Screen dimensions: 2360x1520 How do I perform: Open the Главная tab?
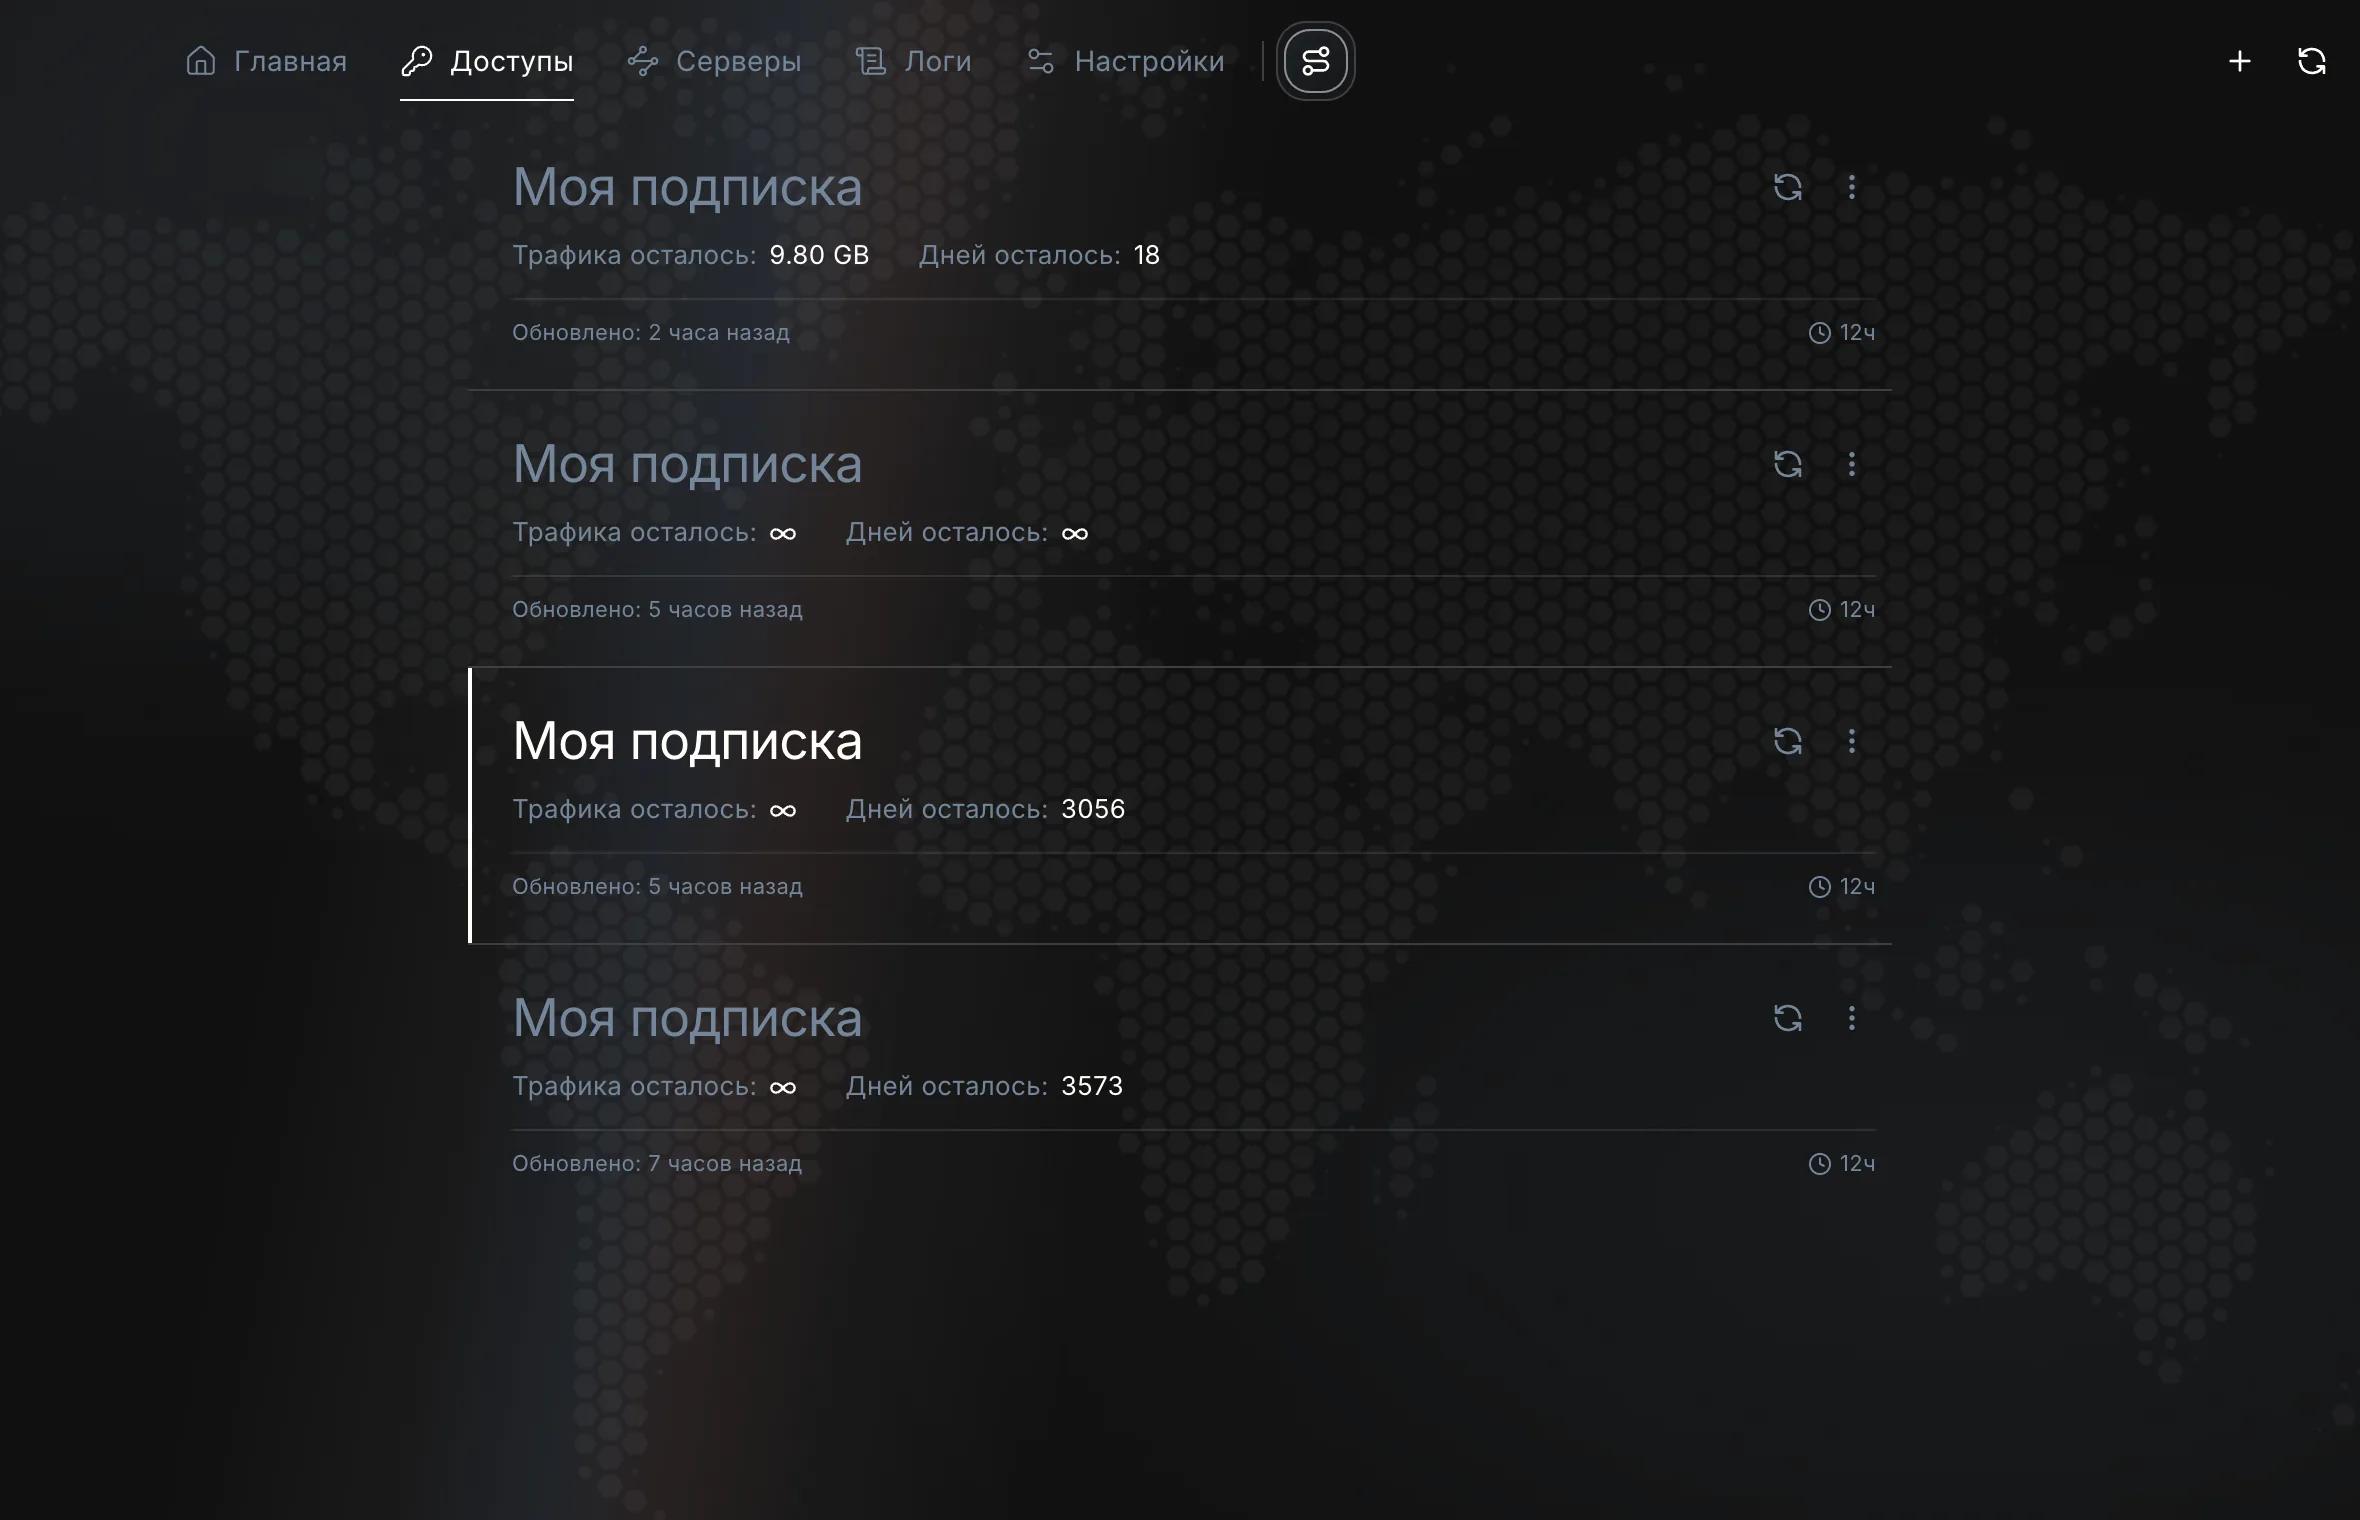pyautogui.click(x=266, y=61)
